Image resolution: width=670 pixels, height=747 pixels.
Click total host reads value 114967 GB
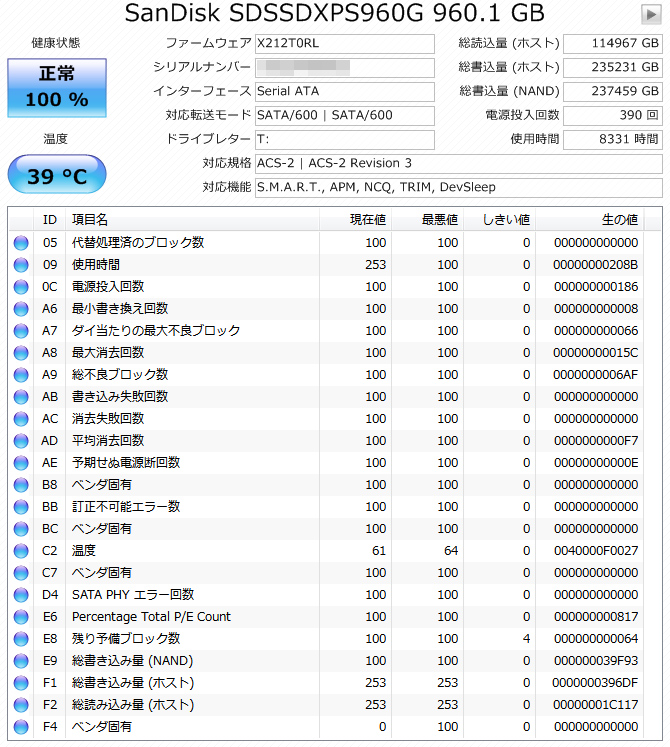pos(612,43)
